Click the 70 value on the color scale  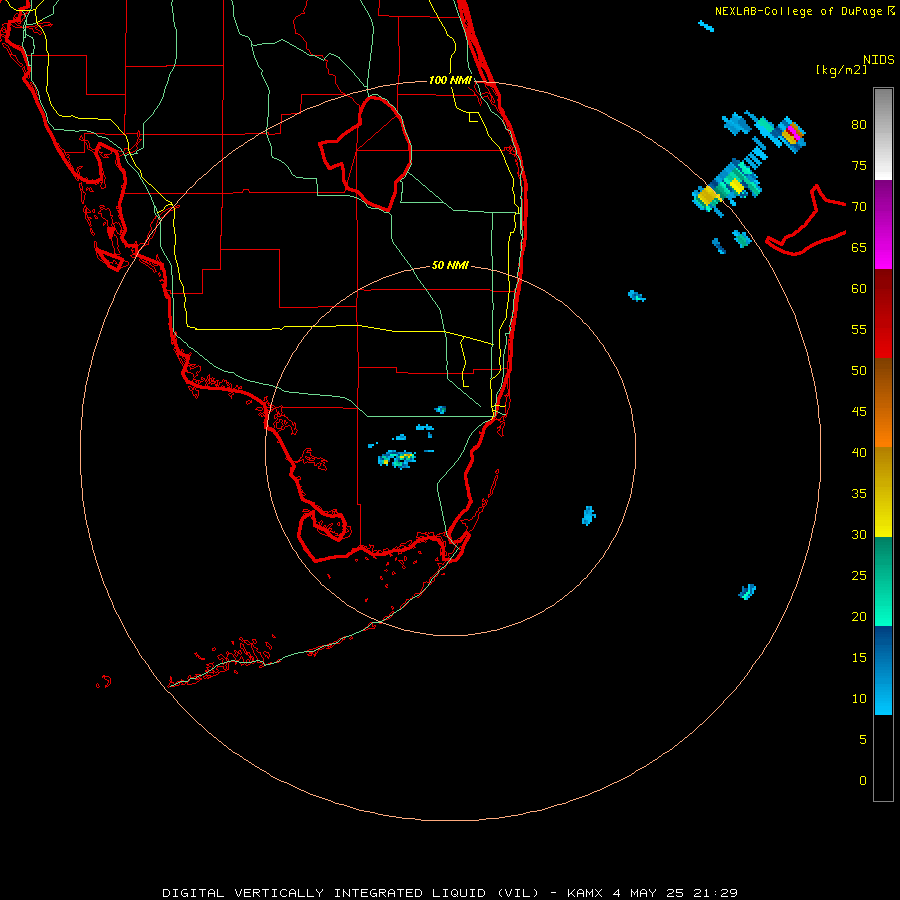point(859,207)
